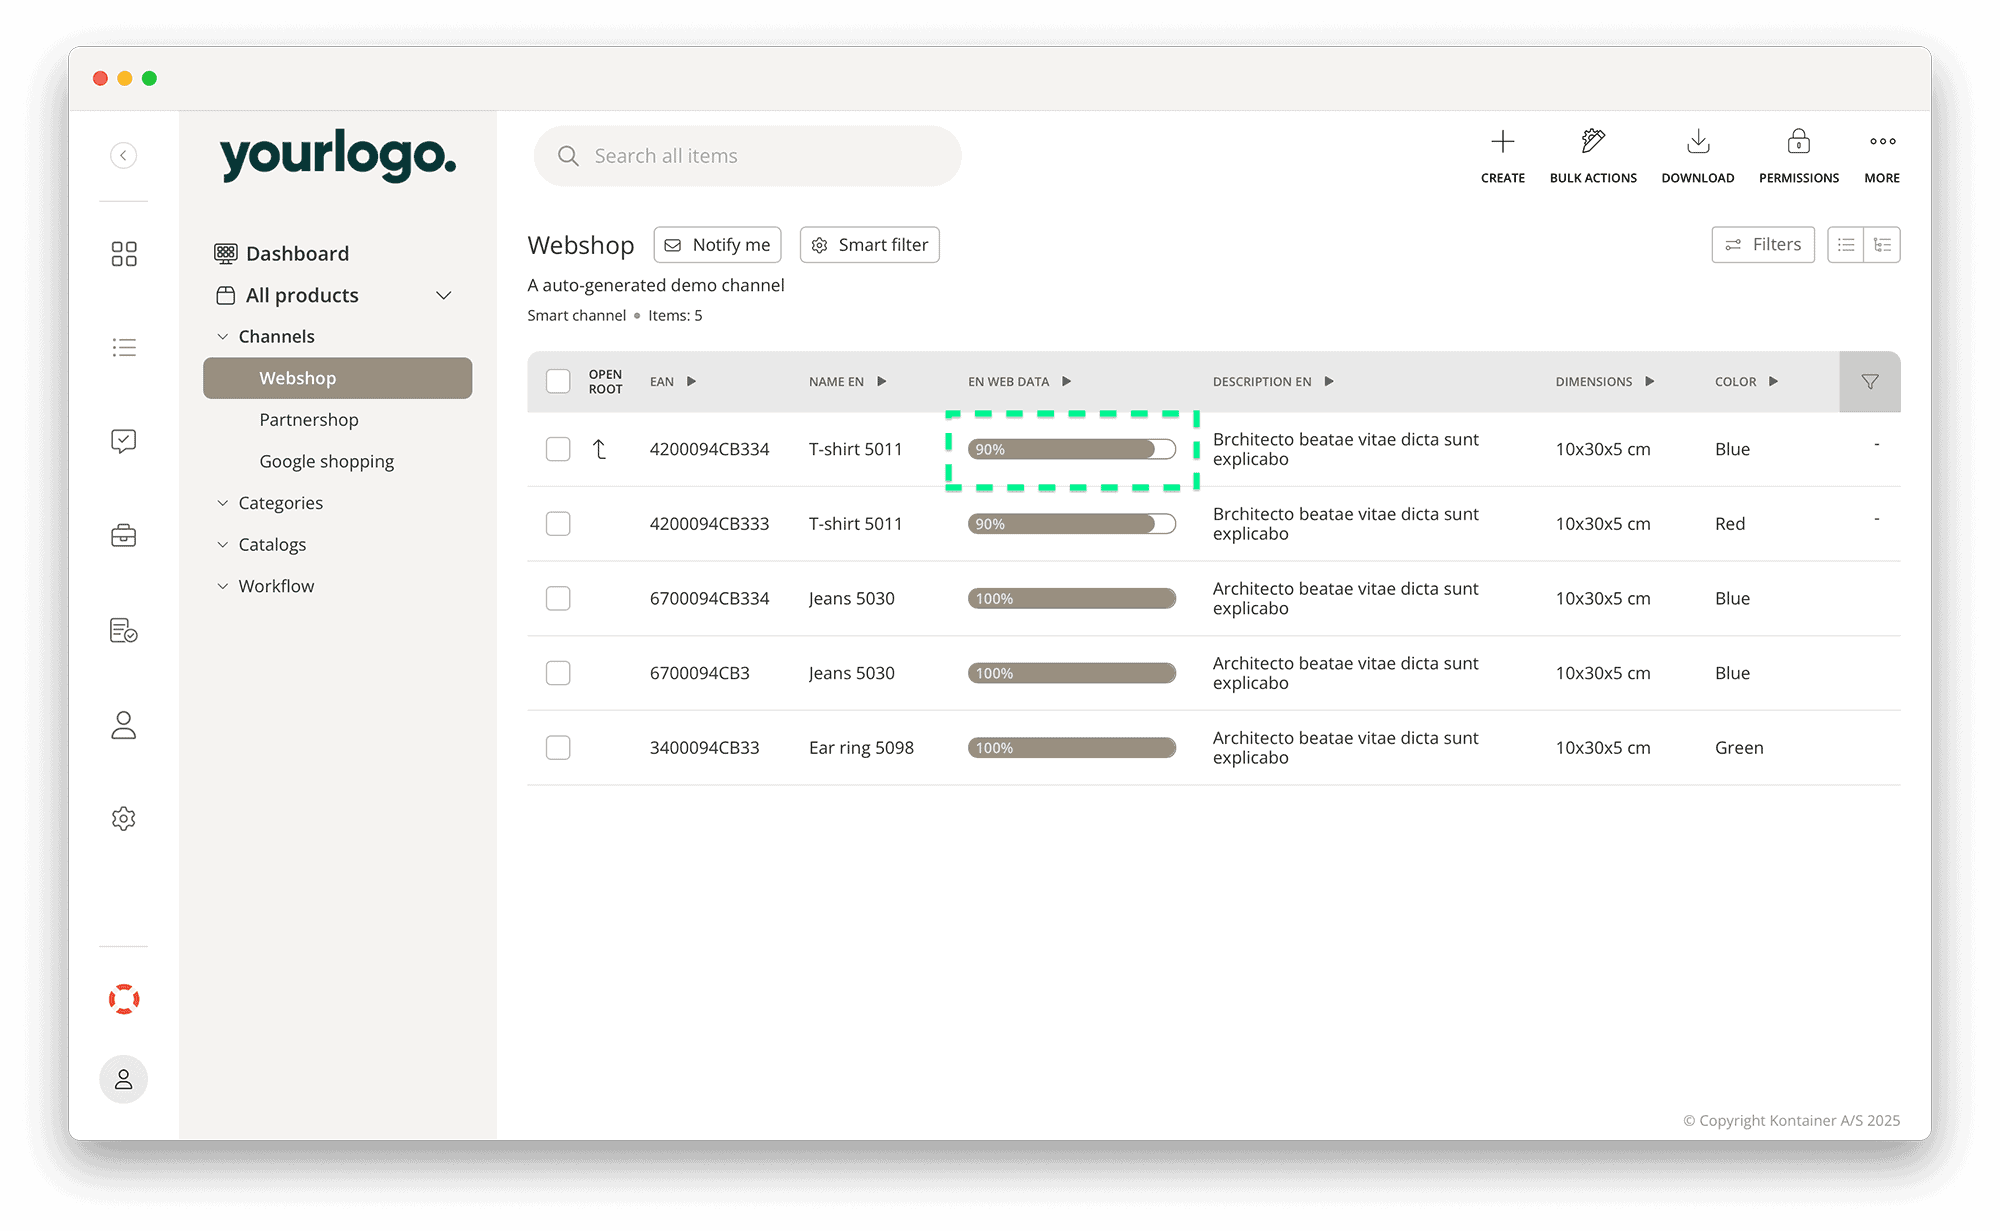Expand the All products dropdown
The image size is (2000, 1231).
point(444,295)
